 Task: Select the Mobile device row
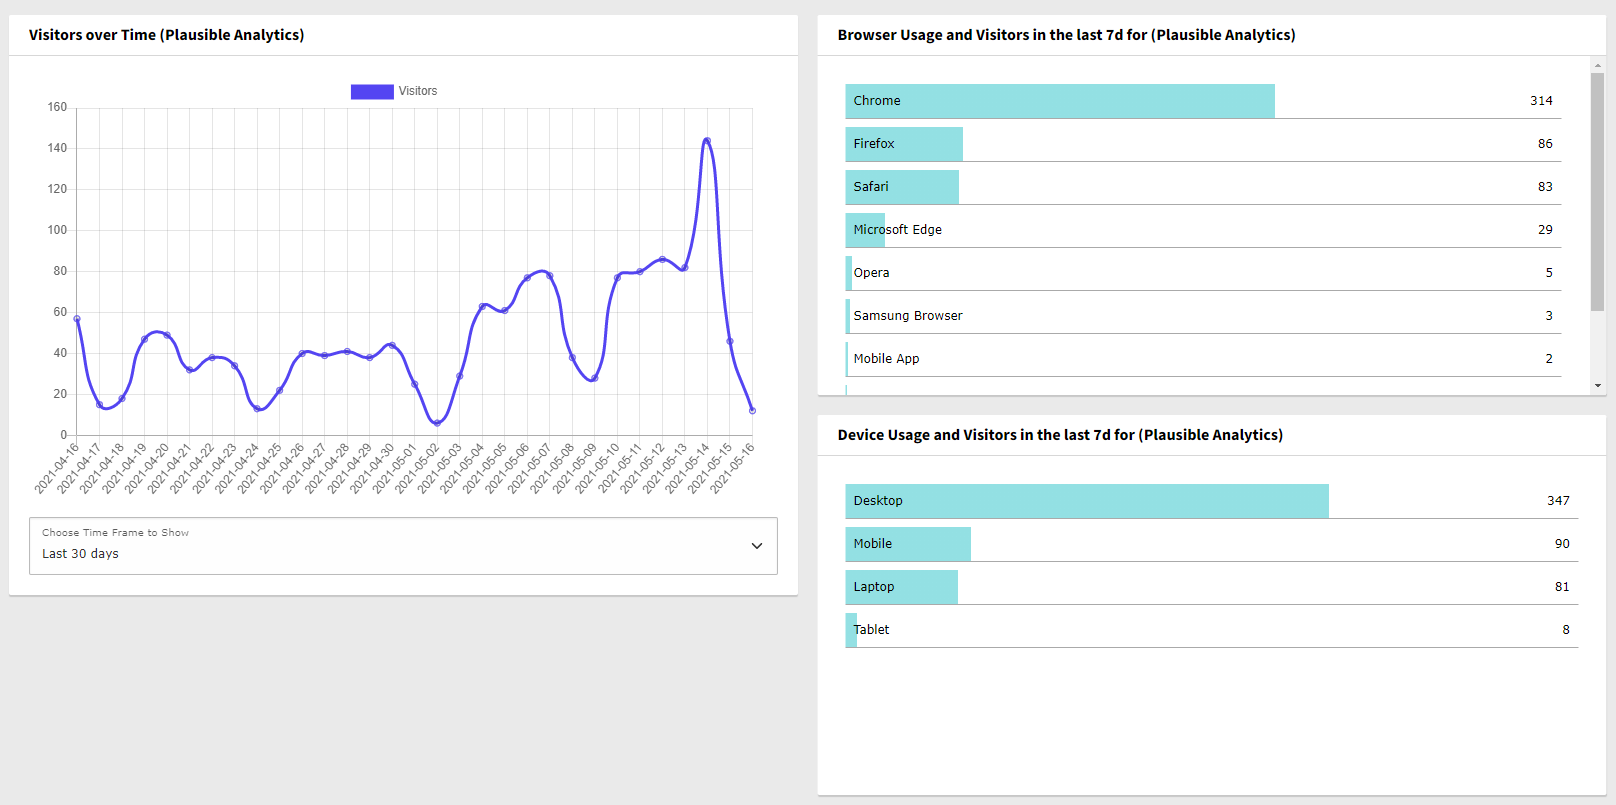click(x=1212, y=544)
